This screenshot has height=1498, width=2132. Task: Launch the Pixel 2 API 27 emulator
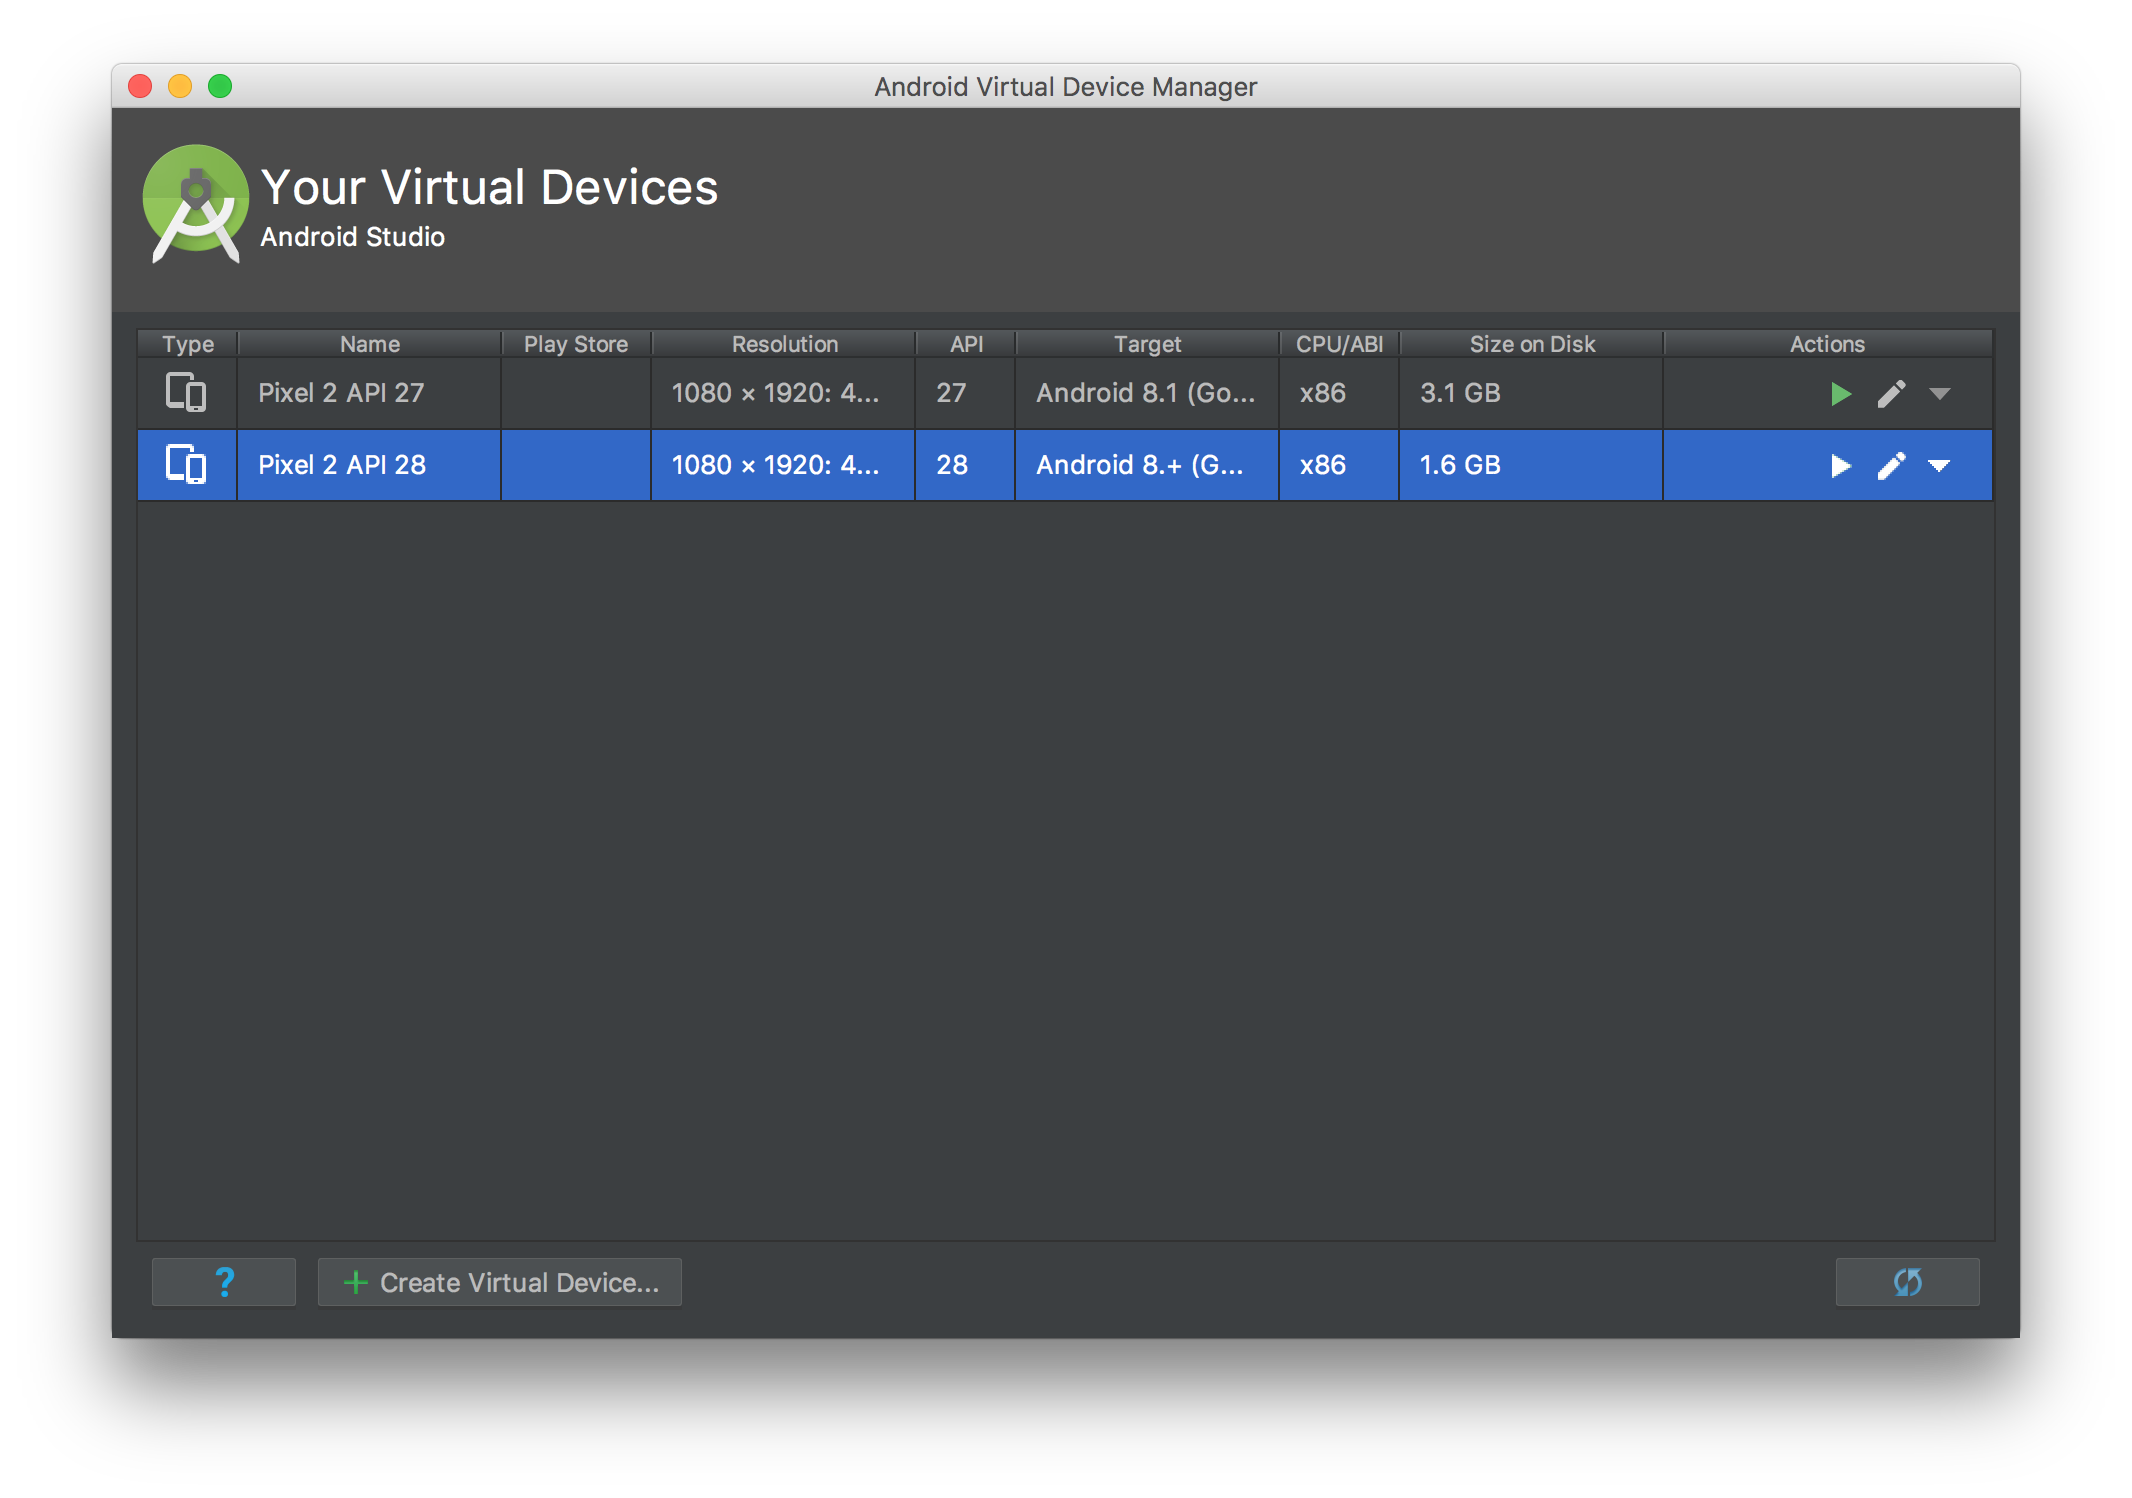tap(1840, 393)
